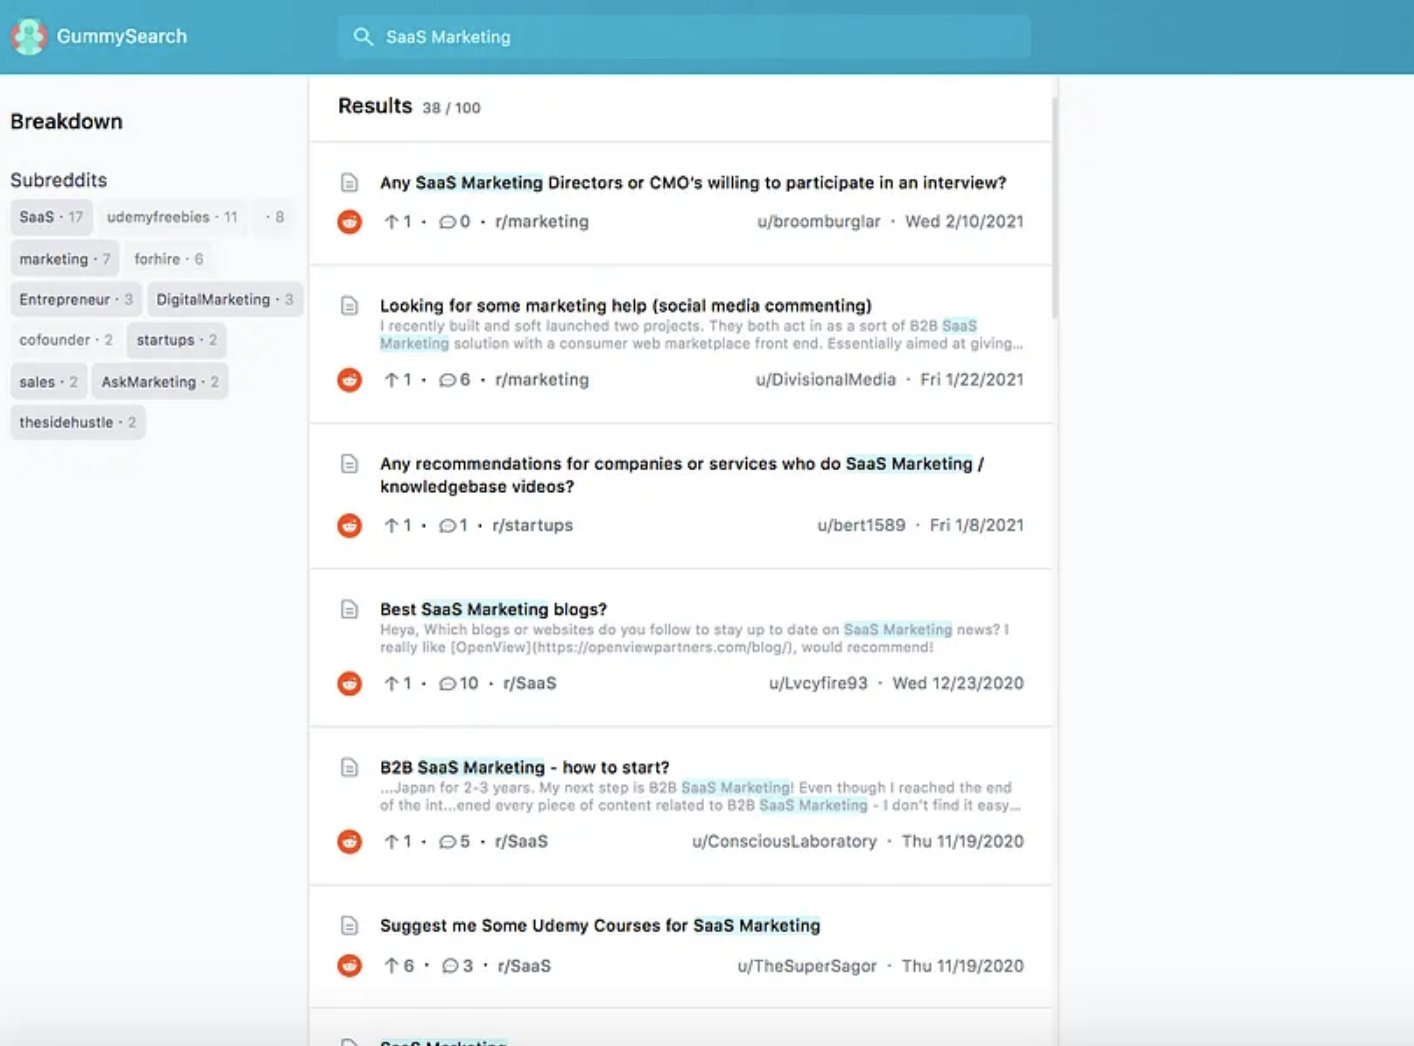Image resolution: width=1414 pixels, height=1046 pixels.
Task: Filter by cofounder subreddit chip
Action: pyautogui.click(x=66, y=340)
